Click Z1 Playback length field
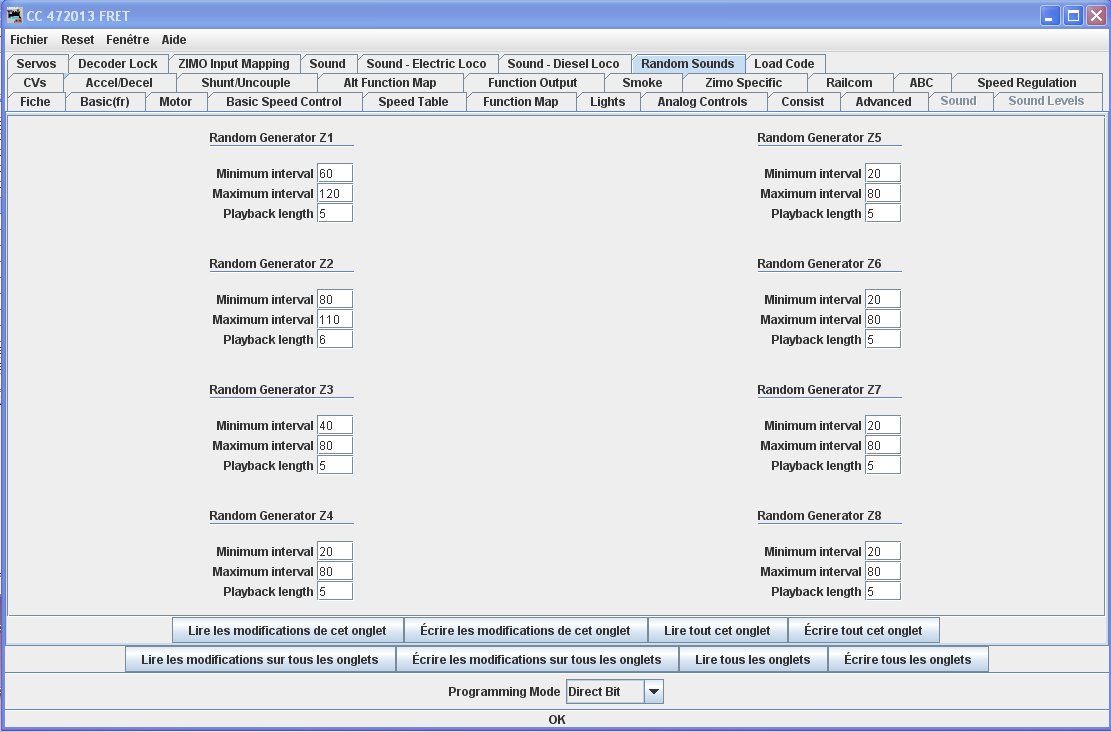The image size is (1111, 732). click(334, 213)
